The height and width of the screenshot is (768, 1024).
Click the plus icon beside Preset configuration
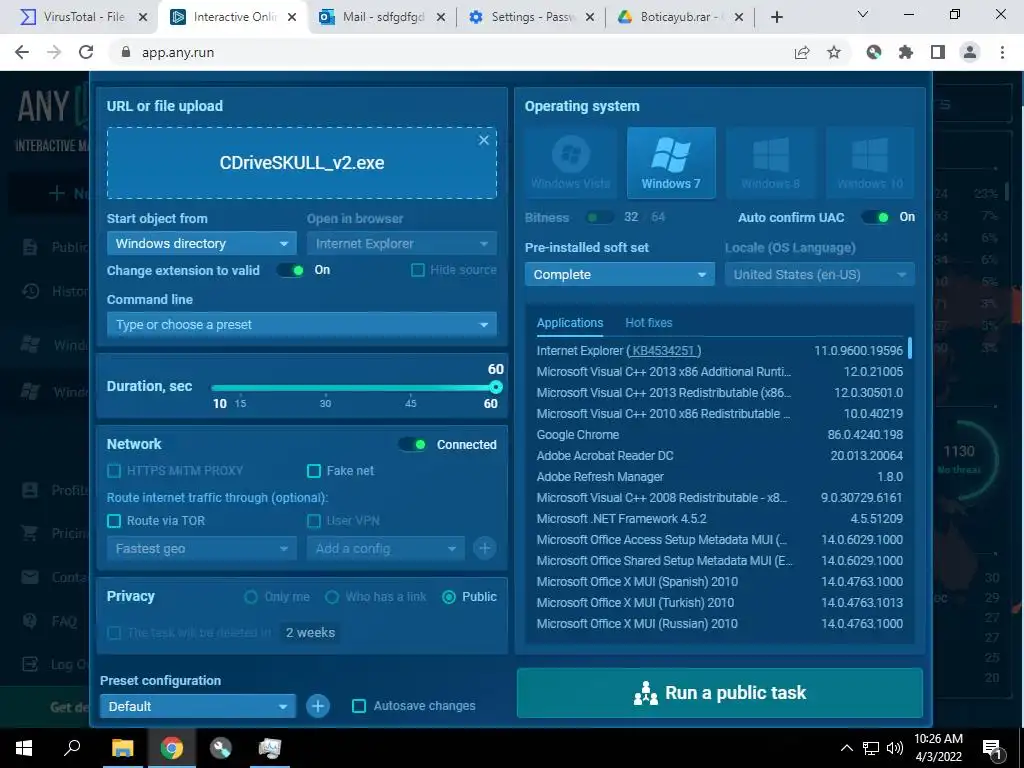[x=318, y=706]
